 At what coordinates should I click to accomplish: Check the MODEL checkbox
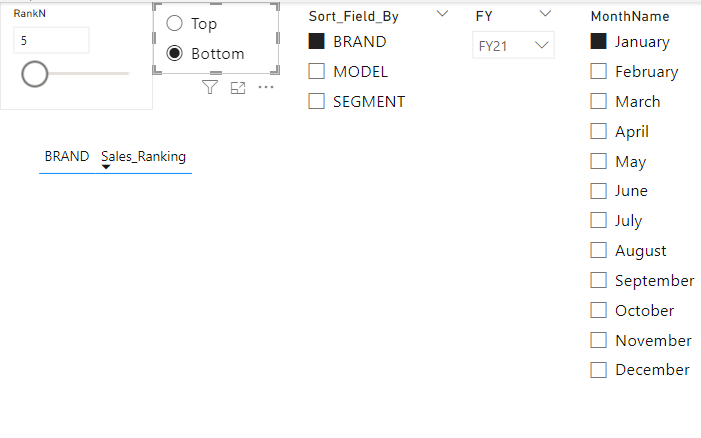click(x=317, y=72)
